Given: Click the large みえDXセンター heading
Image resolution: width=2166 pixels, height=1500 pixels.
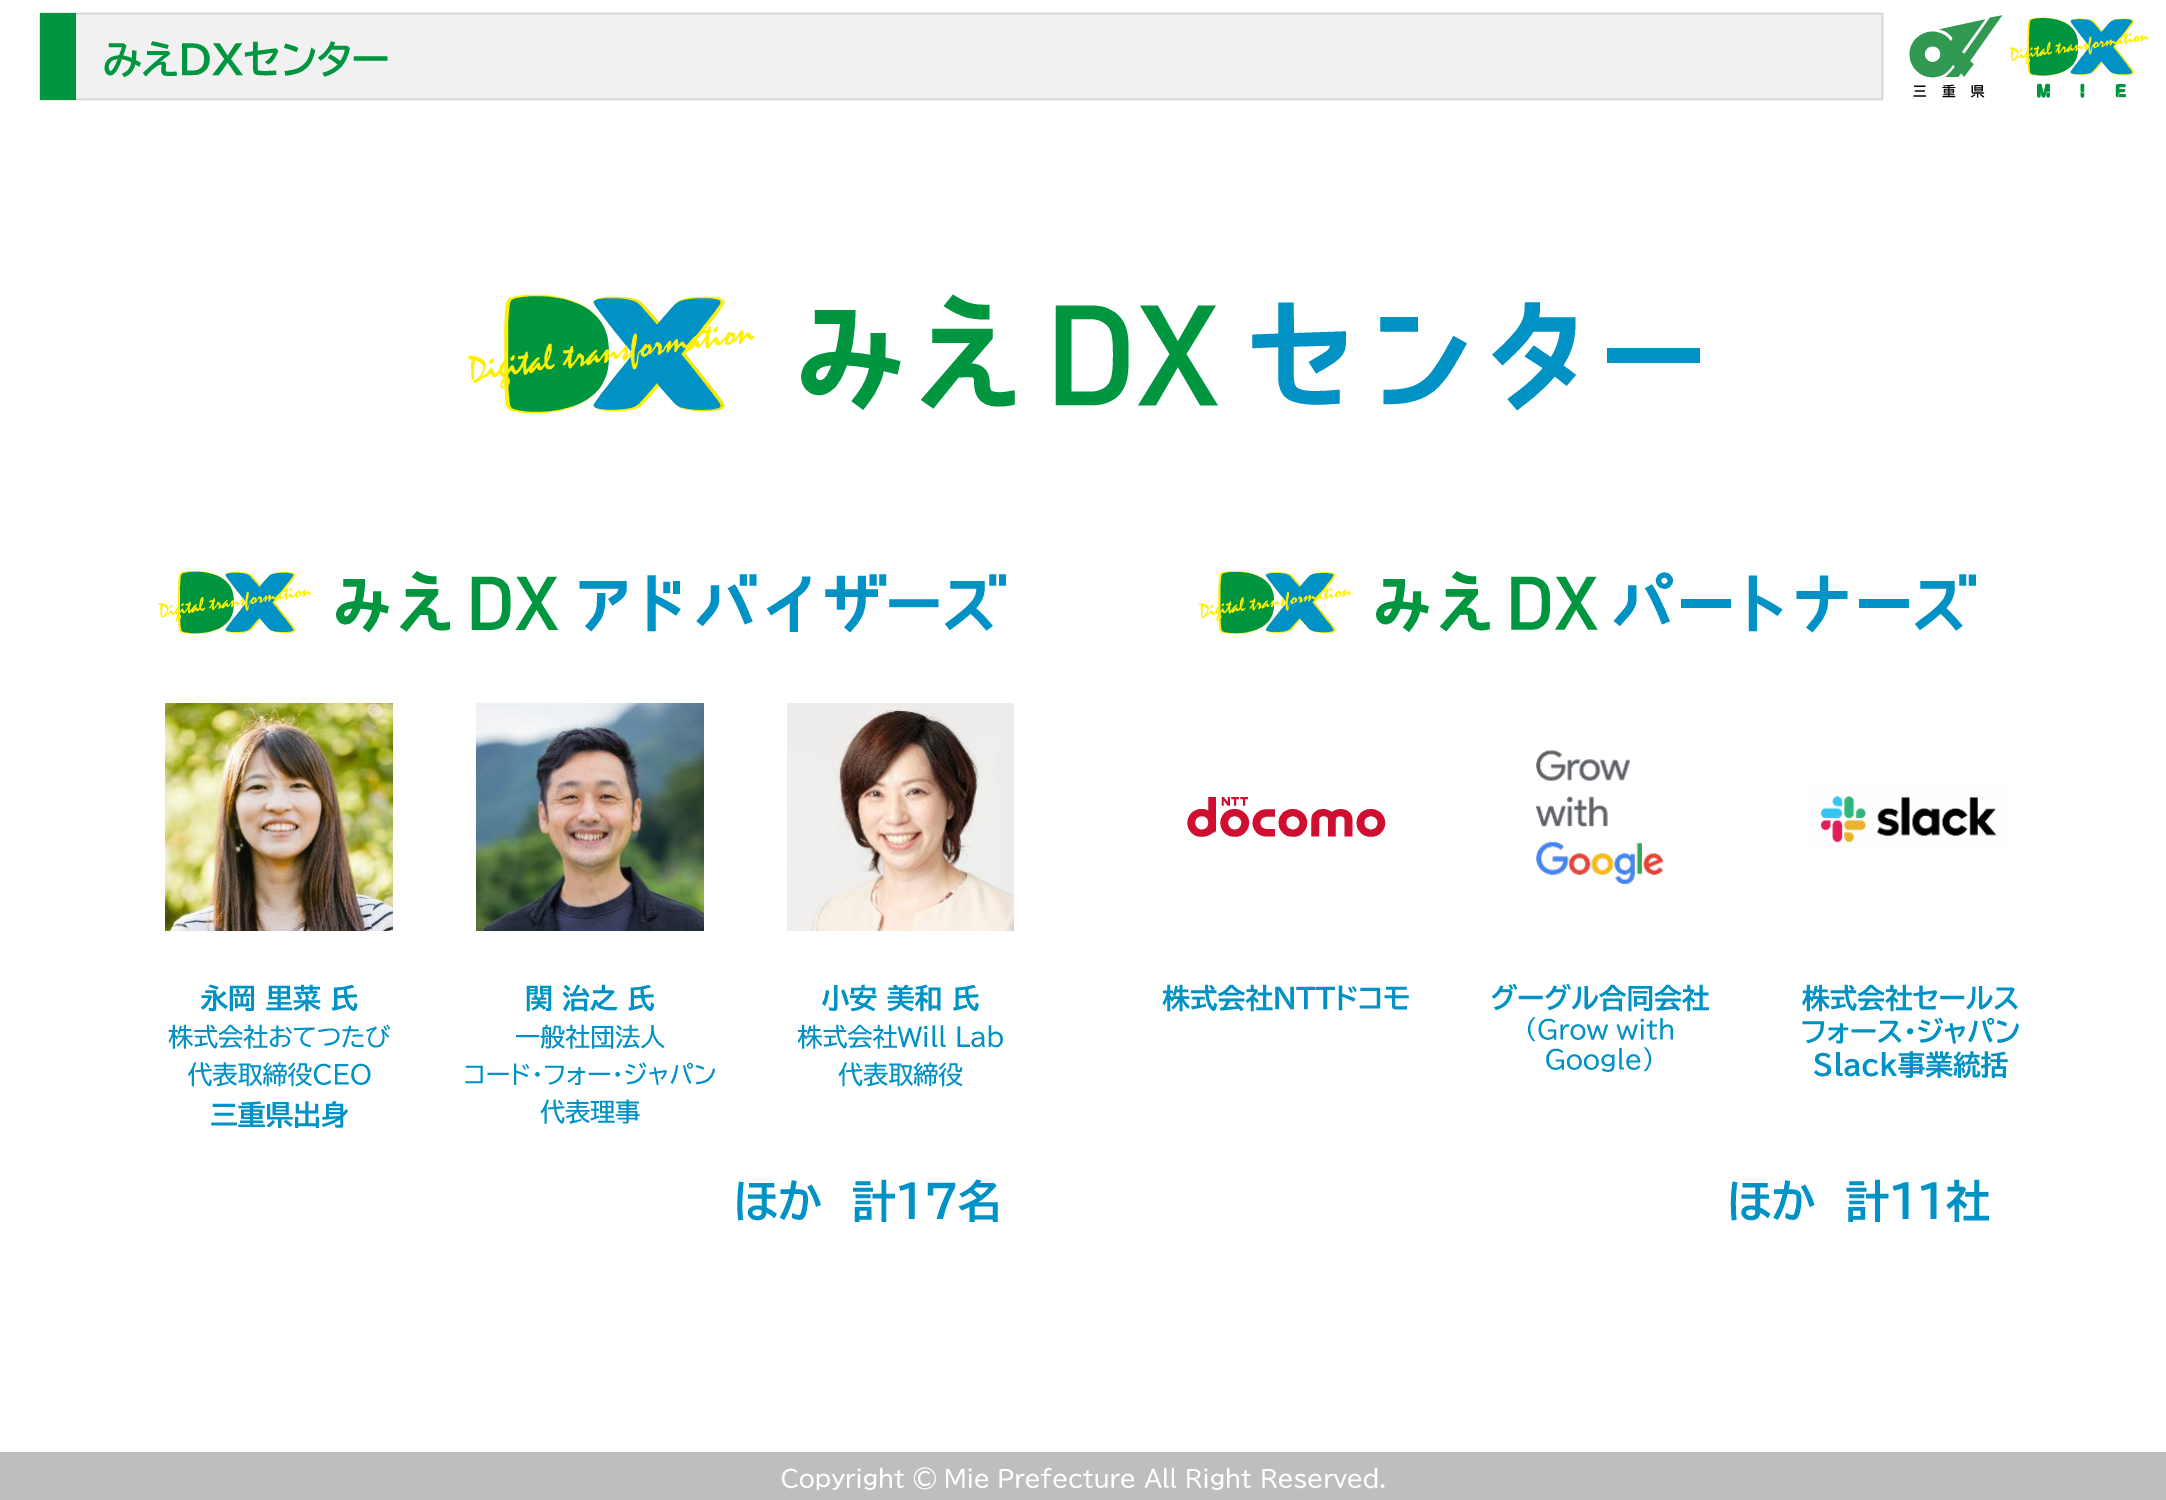Looking at the screenshot, I should (x=1250, y=354).
